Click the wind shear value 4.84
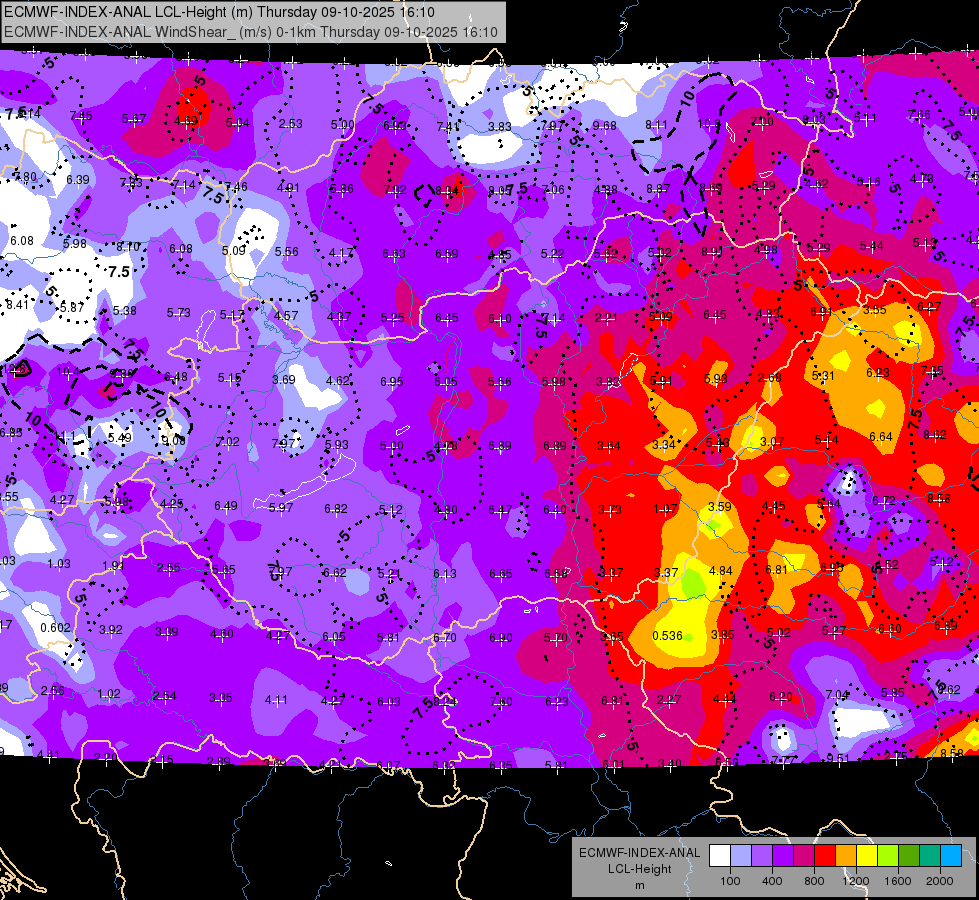The width and height of the screenshot is (979, 900). [x=721, y=571]
